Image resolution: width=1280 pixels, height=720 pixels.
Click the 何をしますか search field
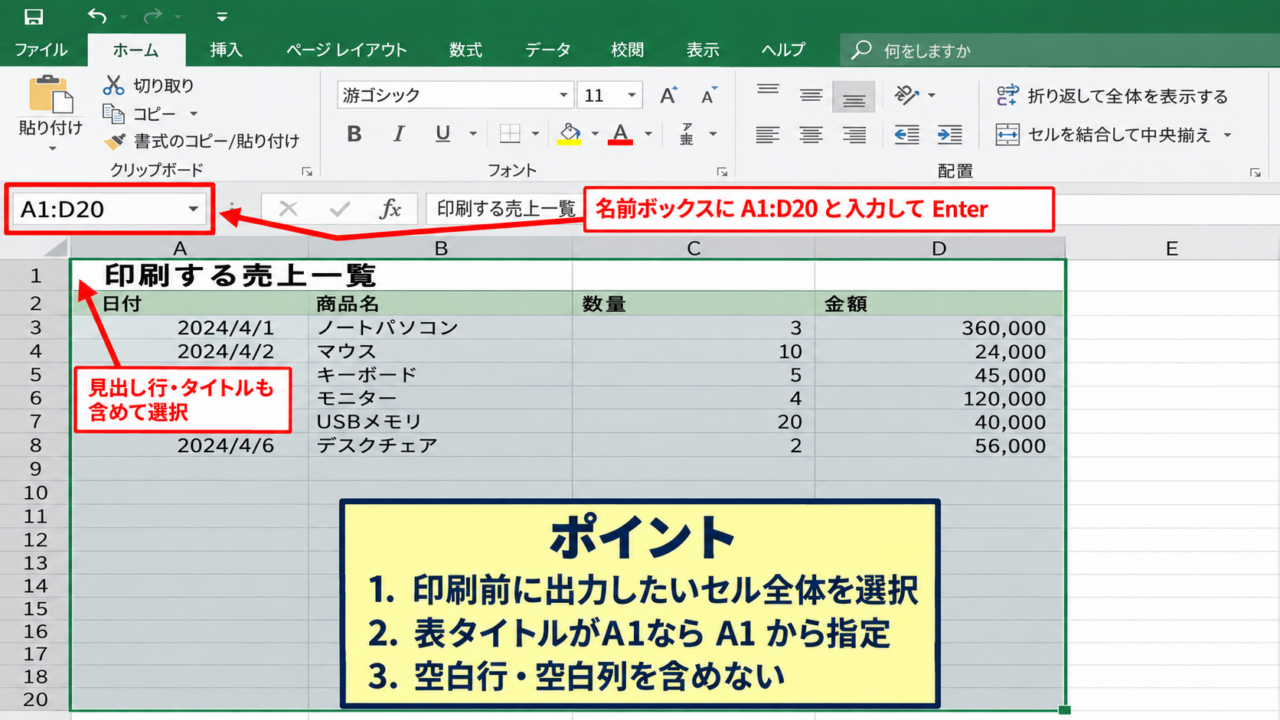click(1058, 51)
